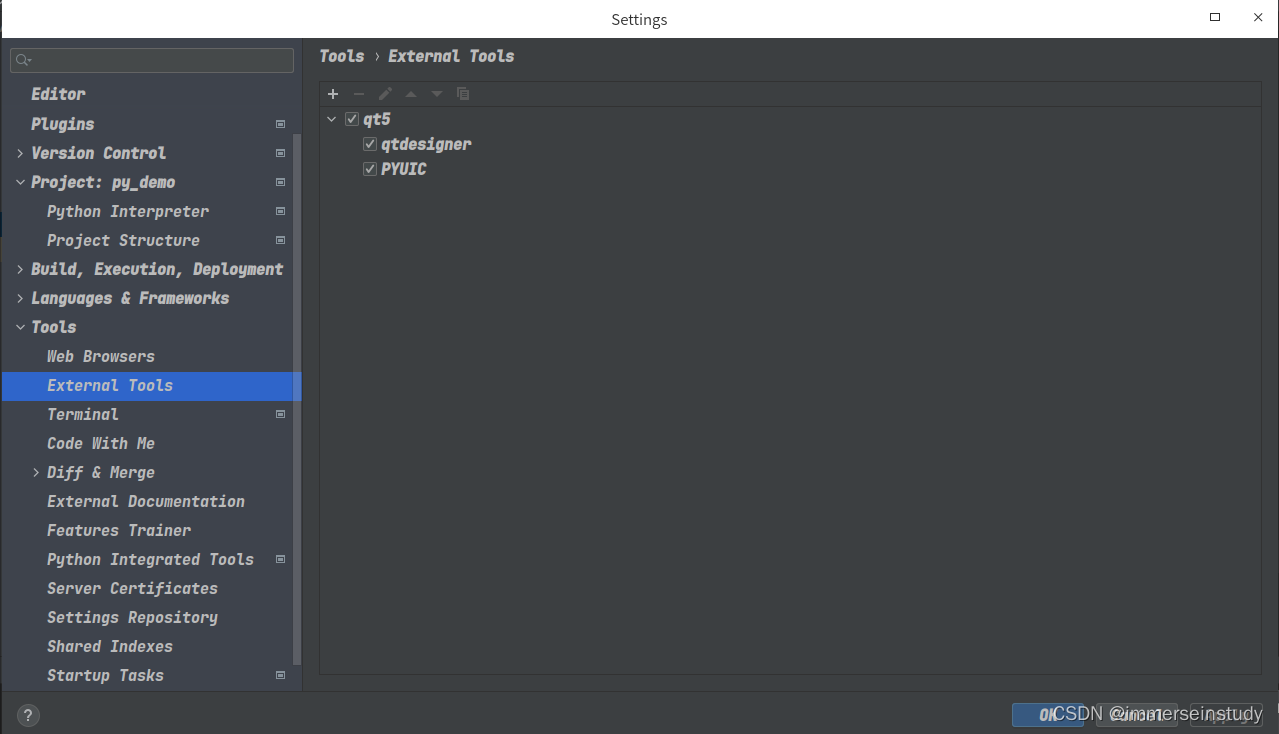Screen dimensions: 1279x734
Task: Toggle the qt5 group checkbox
Action: (352, 119)
